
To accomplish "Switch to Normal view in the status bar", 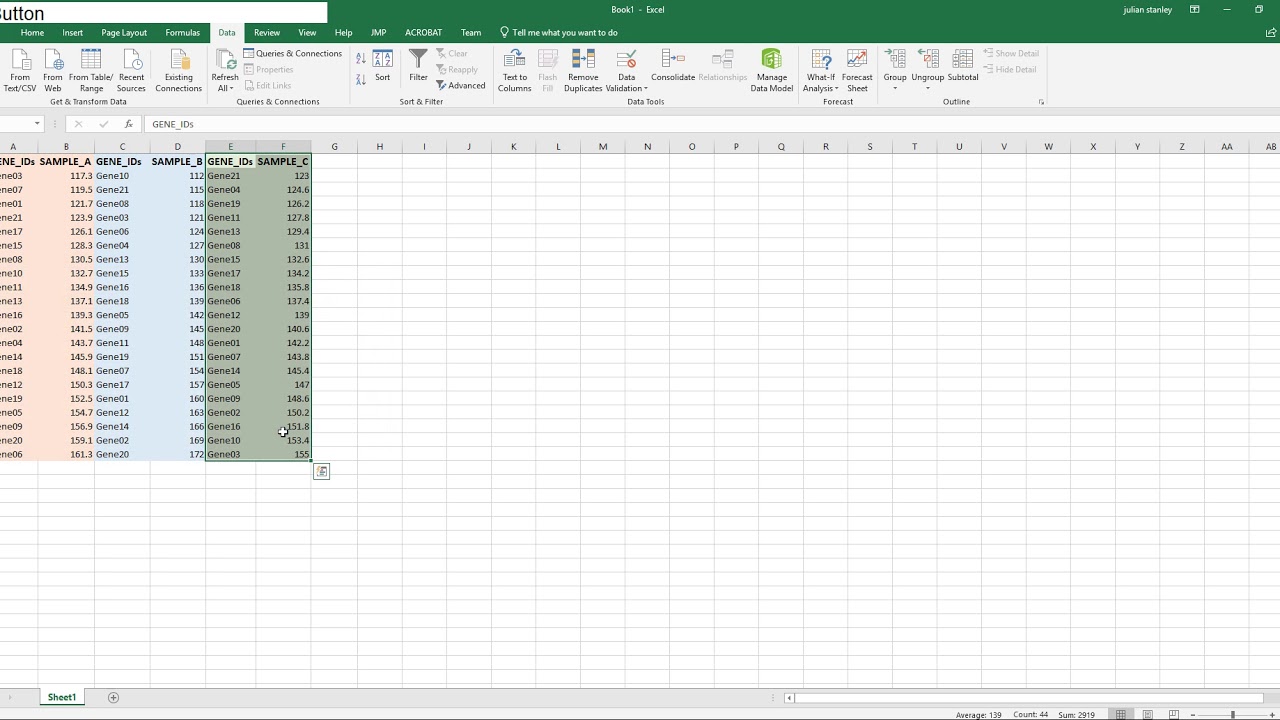I will click(1121, 714).
